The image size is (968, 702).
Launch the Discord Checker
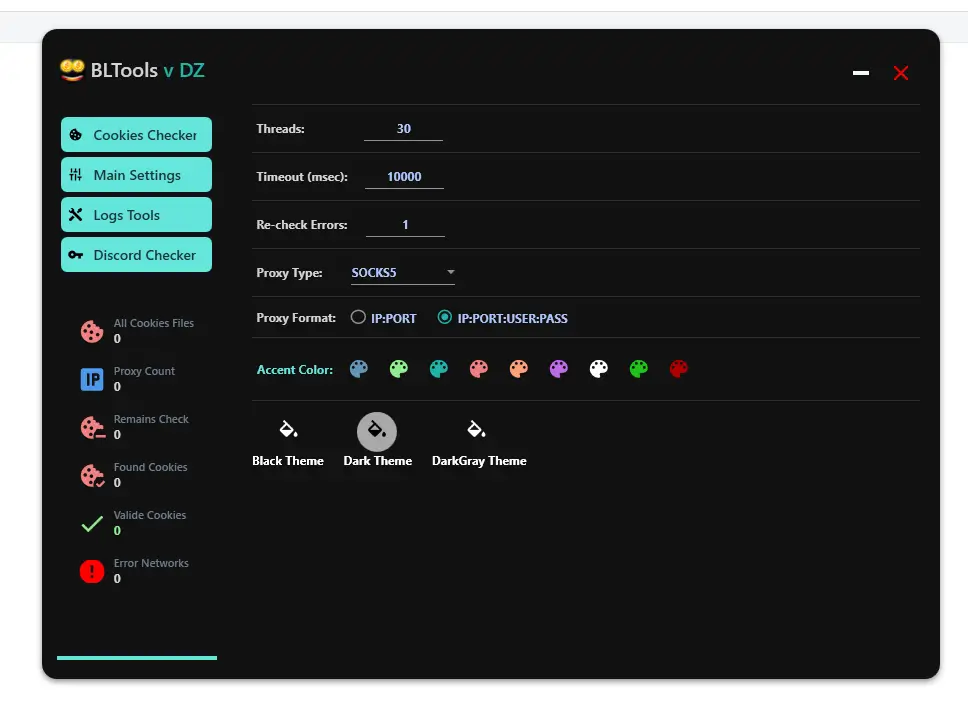pos(136,254)
